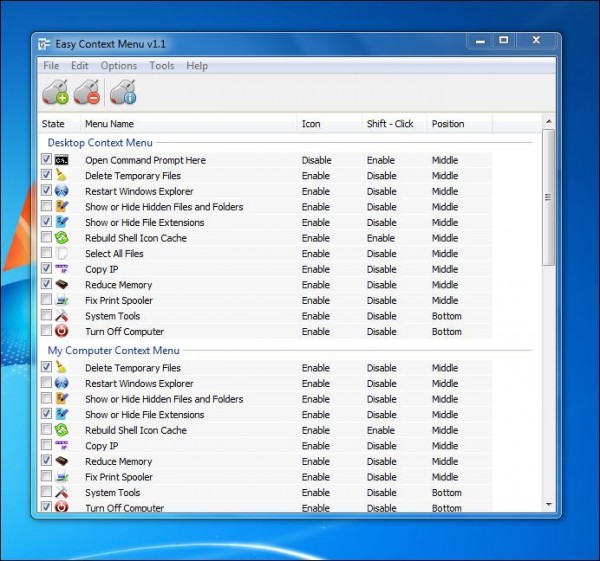Screen dimensions: 600x561
Task: Click My Computer Copy IP icon
Action: pyautogui.click(x=61, y=445)
